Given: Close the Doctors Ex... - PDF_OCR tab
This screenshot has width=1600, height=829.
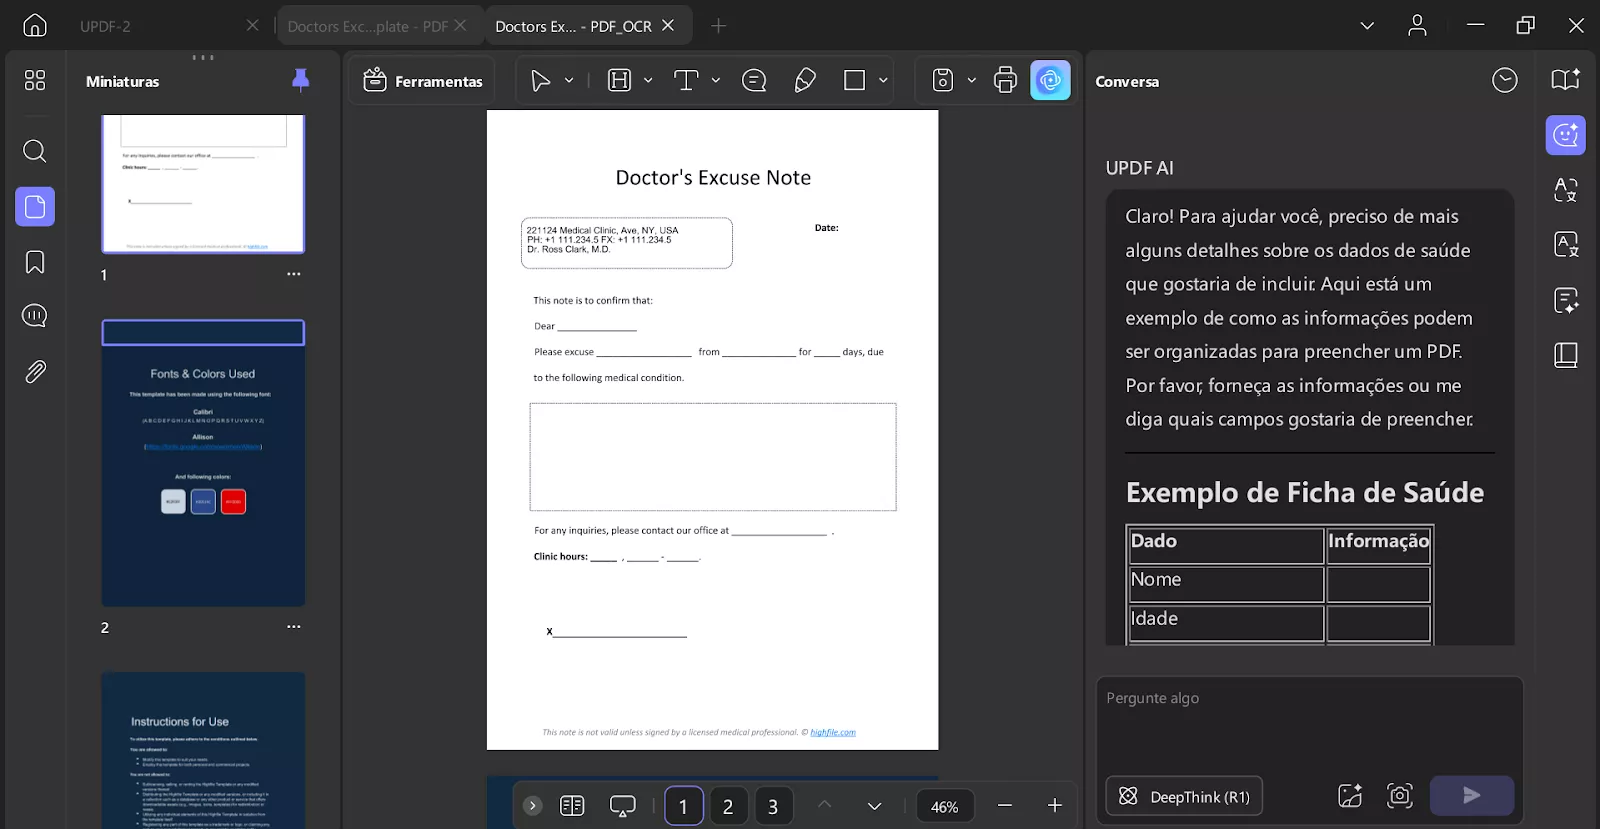Looking at the screenshot, I should (668, 25).
